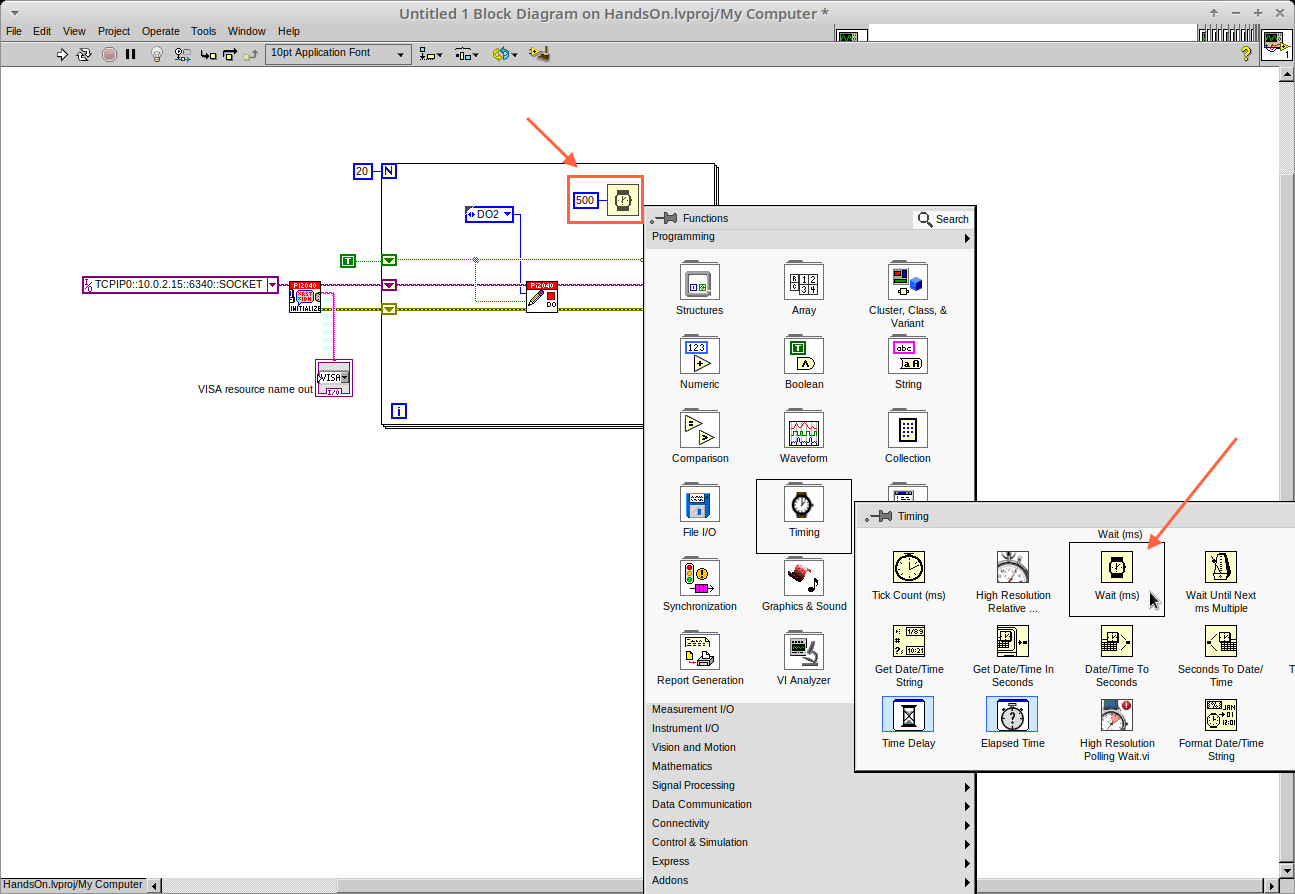Pin the Functions palette thumbtack

point(664,219)
